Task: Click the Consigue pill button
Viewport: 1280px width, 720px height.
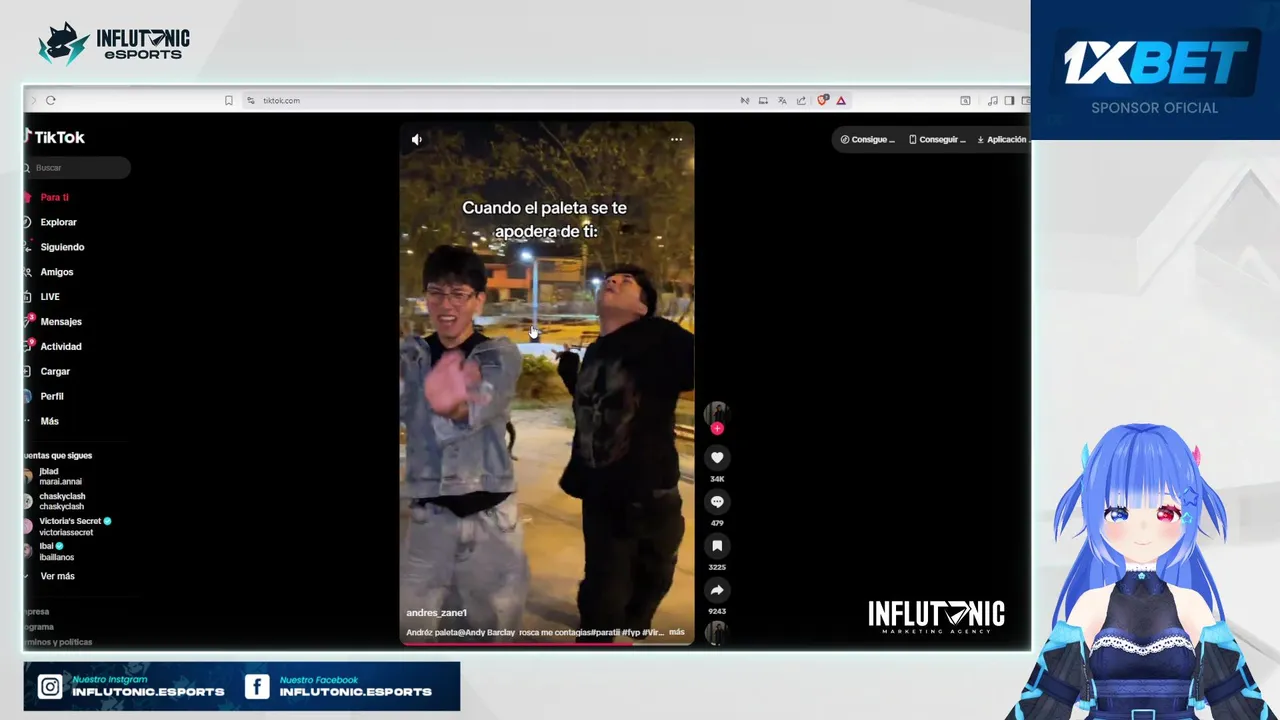Action: (x=867, y=140)
